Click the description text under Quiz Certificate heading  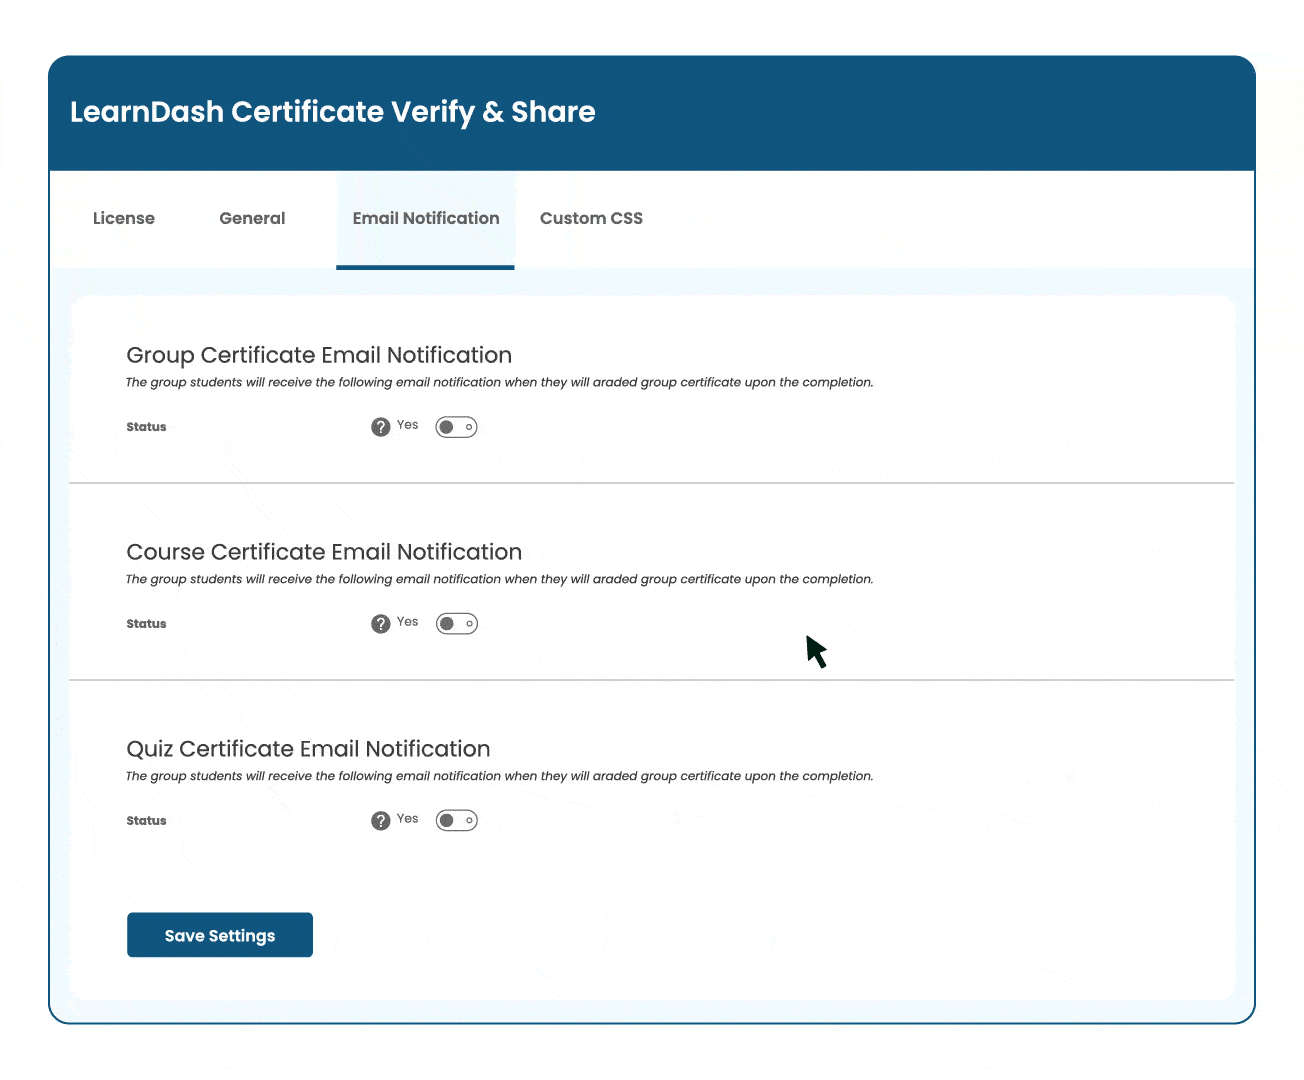[499, 776]
